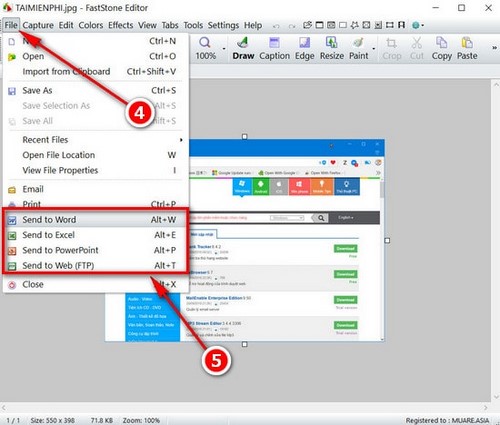Open the Help menu
Image resolution: width=500 pixels, height=425 pixels.
pyautogui.click(x=253, y=25)
